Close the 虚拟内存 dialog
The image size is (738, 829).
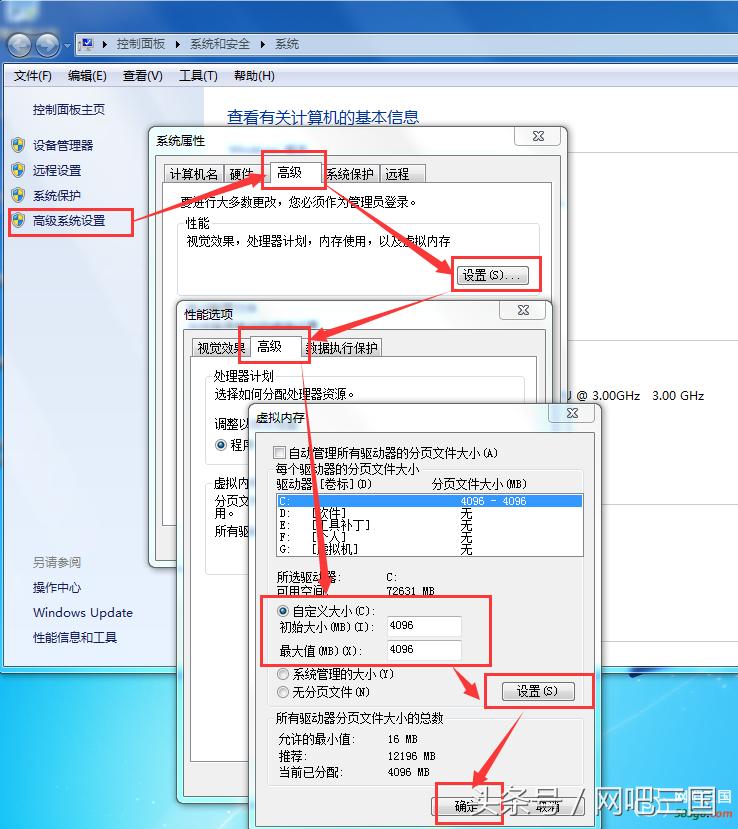click(573, 413)
